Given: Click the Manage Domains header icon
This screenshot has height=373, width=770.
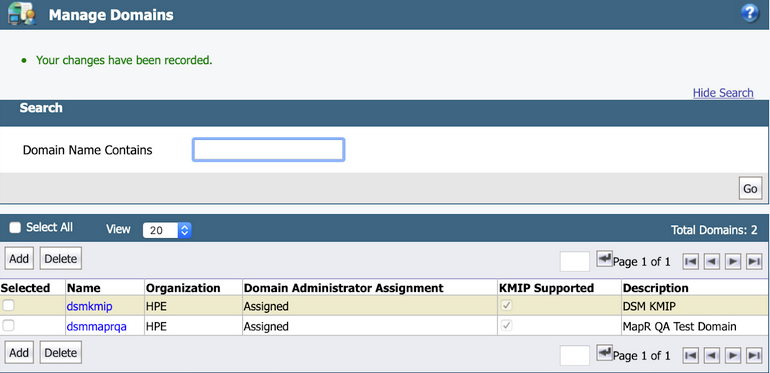Looking at the screenshot, I should 22,14.
